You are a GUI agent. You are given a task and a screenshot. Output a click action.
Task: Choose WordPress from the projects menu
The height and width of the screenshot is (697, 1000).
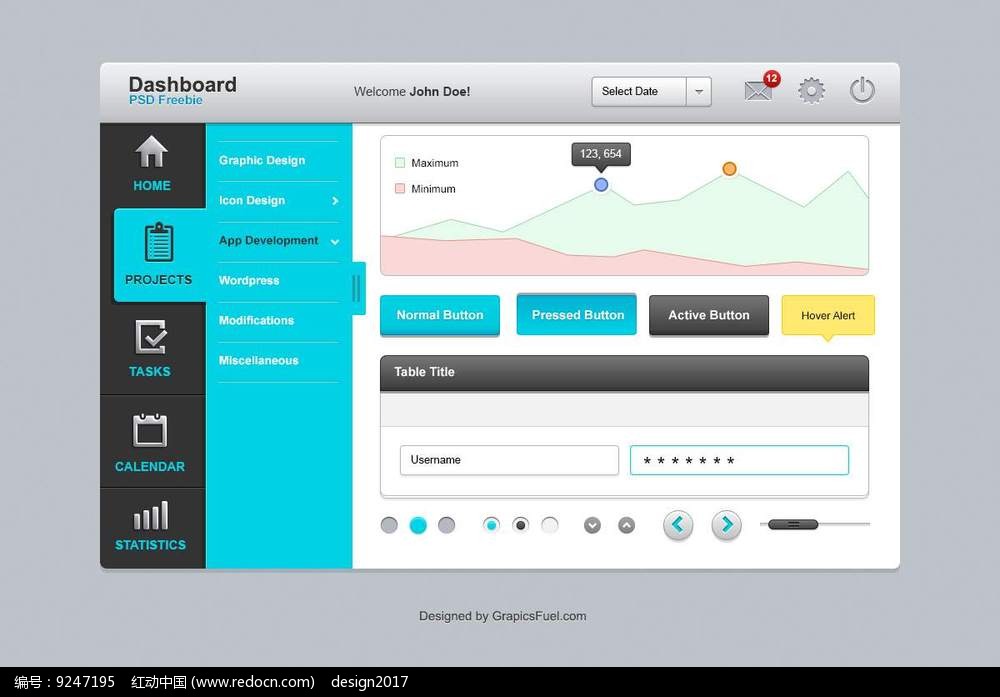click(x=249, y=281)
